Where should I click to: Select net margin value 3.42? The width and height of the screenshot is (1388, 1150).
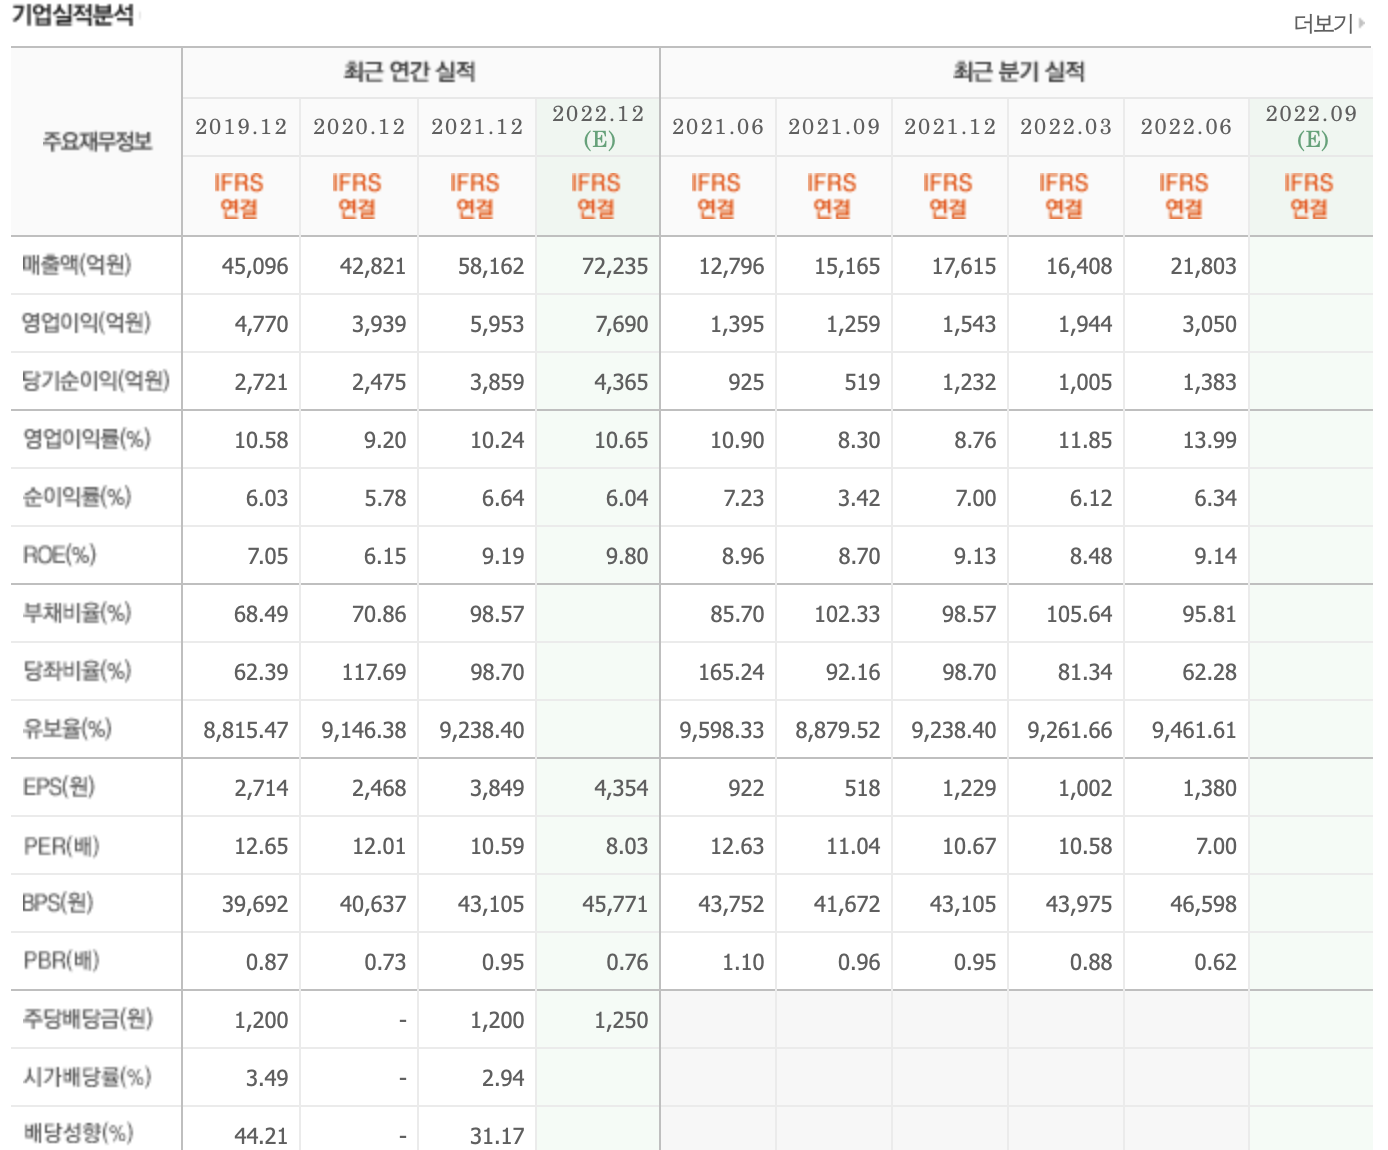tap(859, 499)
